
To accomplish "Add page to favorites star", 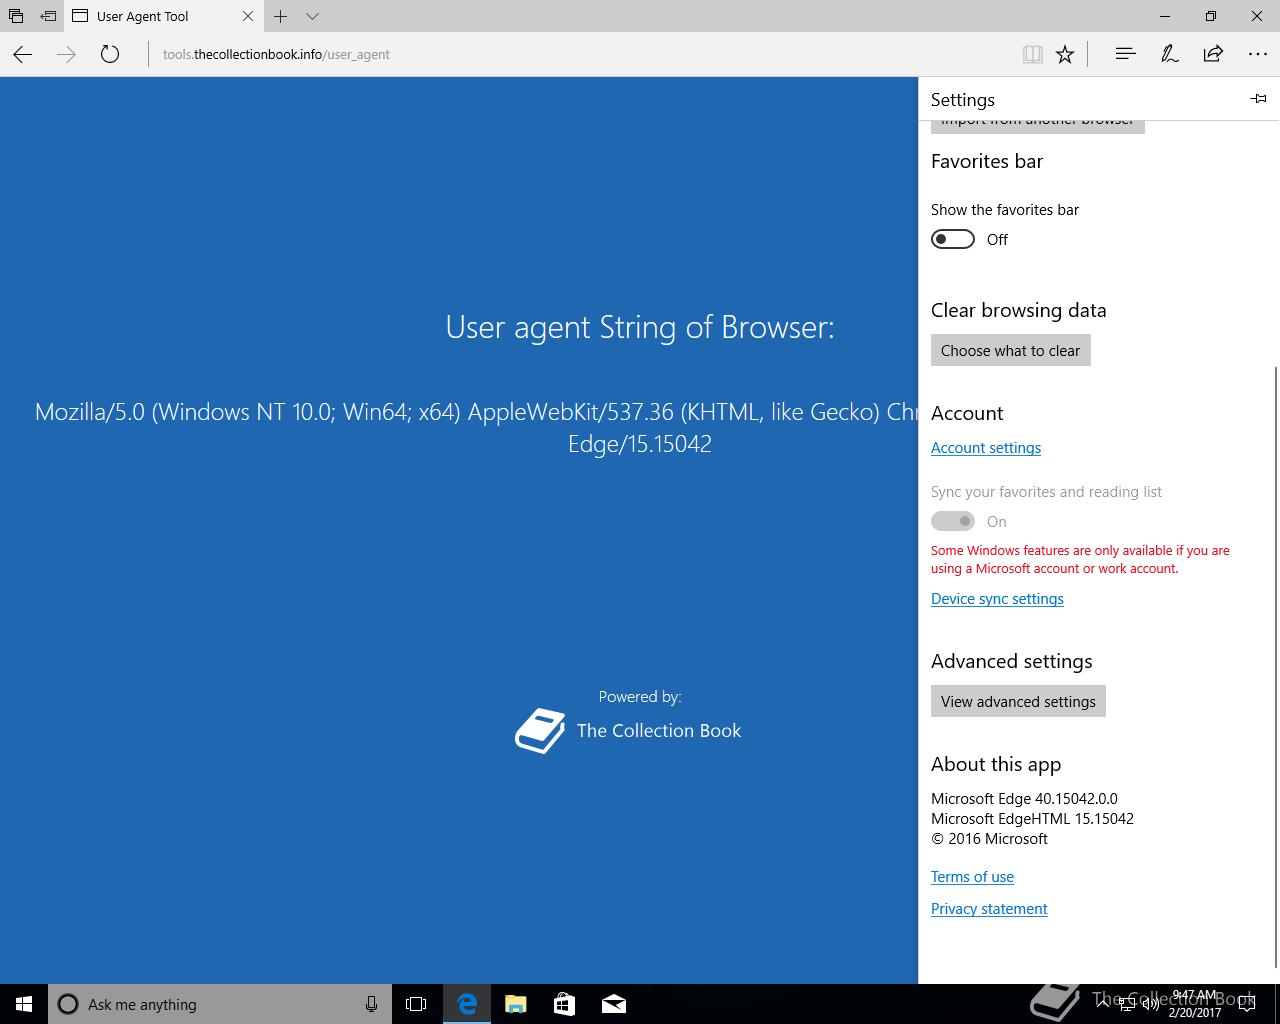I will pyautogui.click(x=1065, y=55).
